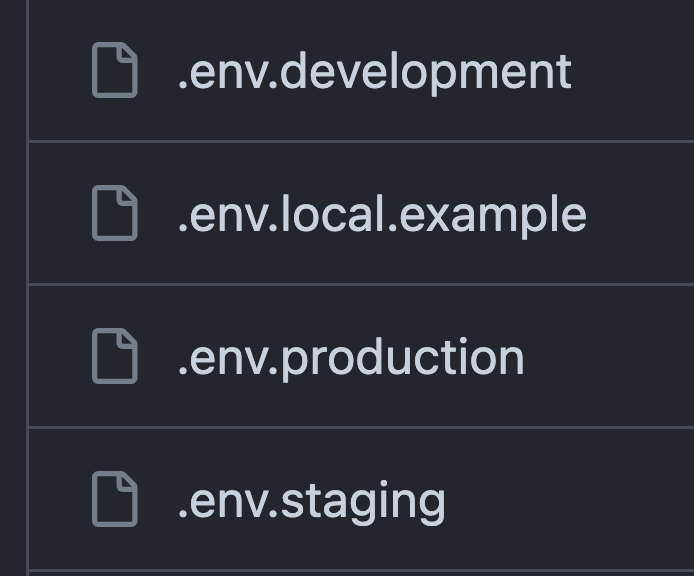The image size is (694, 576).
Task: Select the .env.local.example row's empty area
Action: point(641,213)
